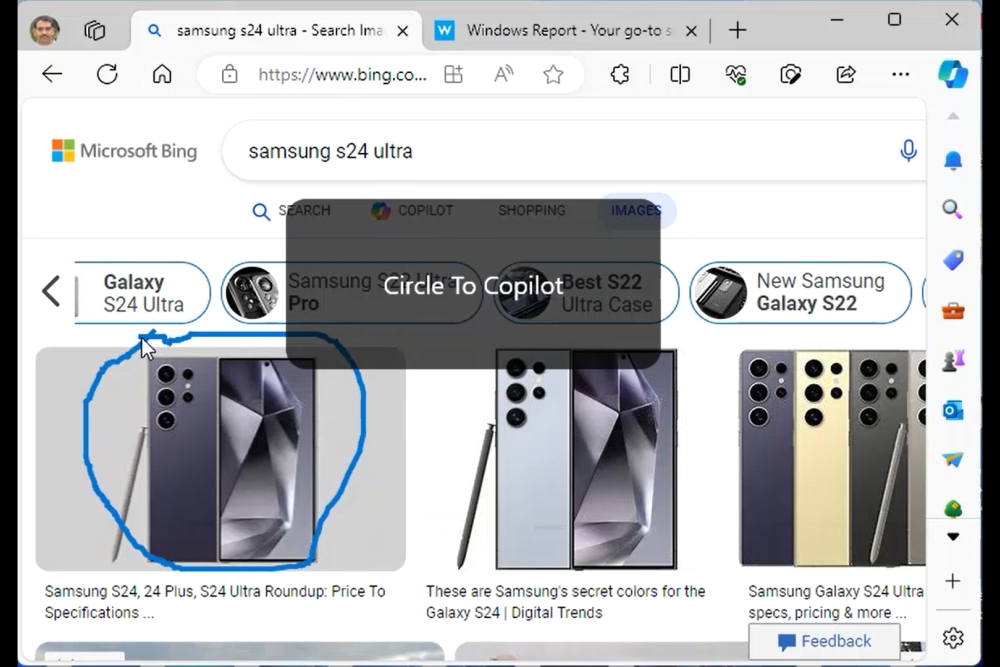This screenshot has height=667, width=1000.
Task: Collapse sidebar apps with up arrow
Action: click(953, 116)
